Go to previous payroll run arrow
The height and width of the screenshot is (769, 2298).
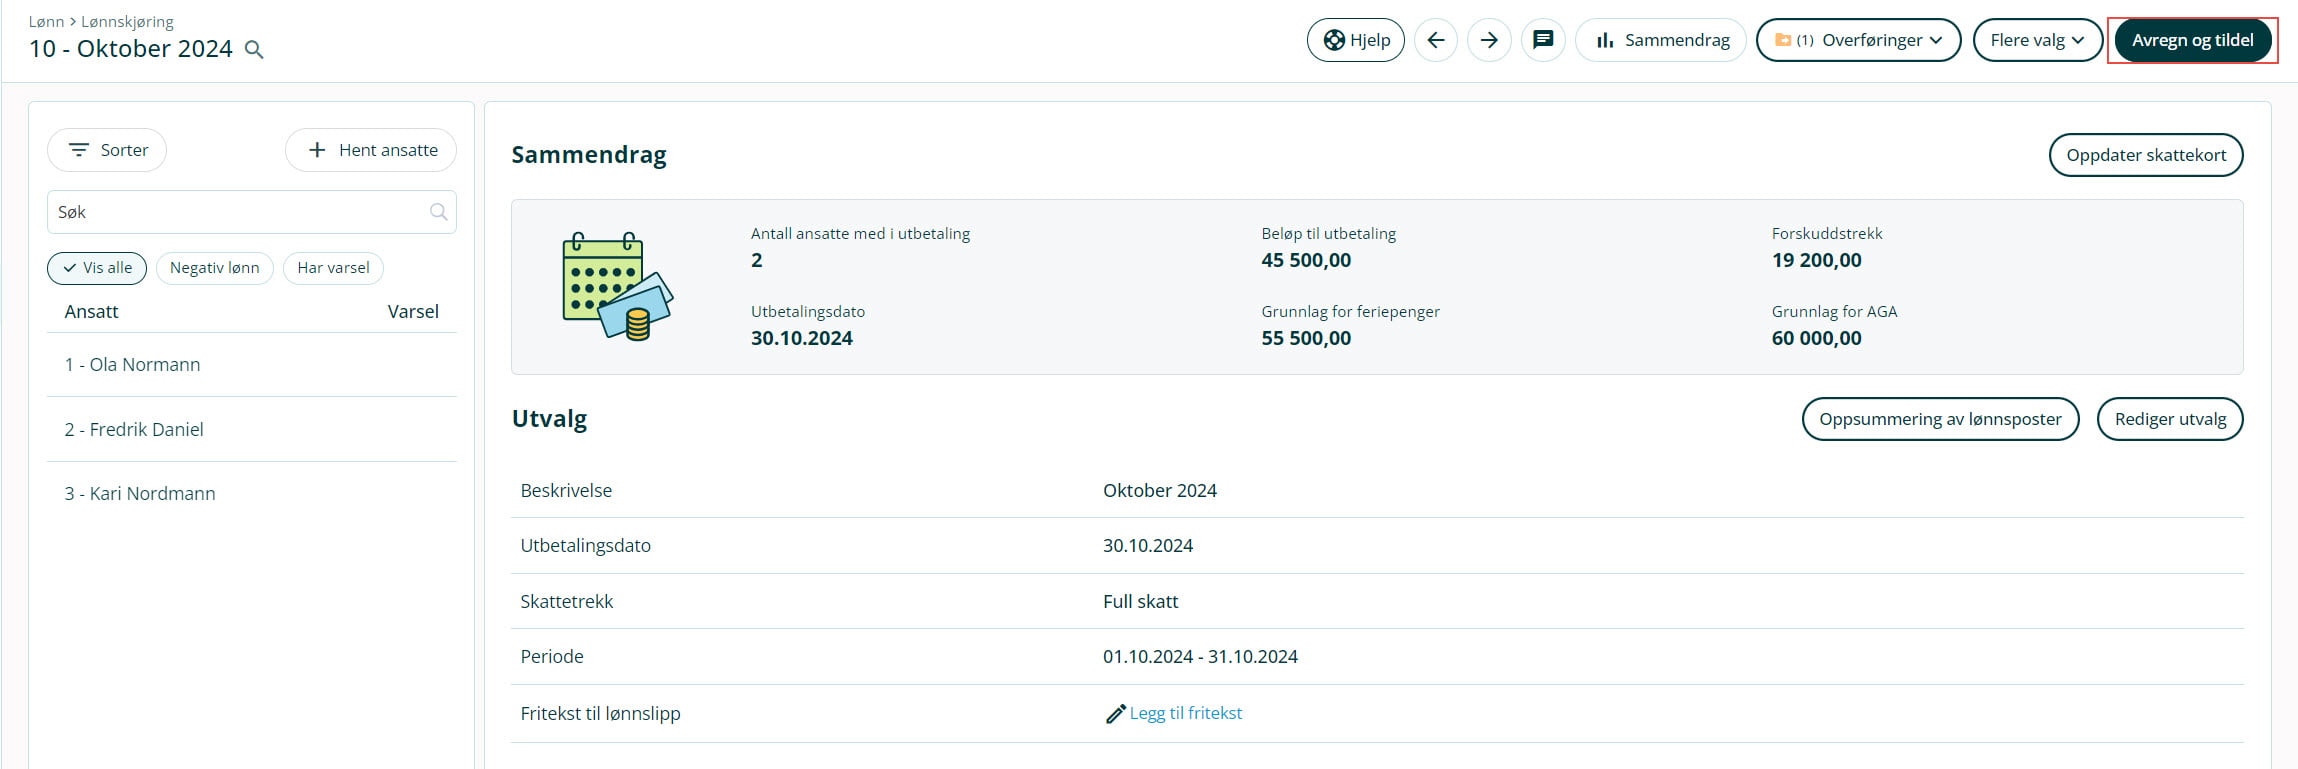tap(1435, 40)
